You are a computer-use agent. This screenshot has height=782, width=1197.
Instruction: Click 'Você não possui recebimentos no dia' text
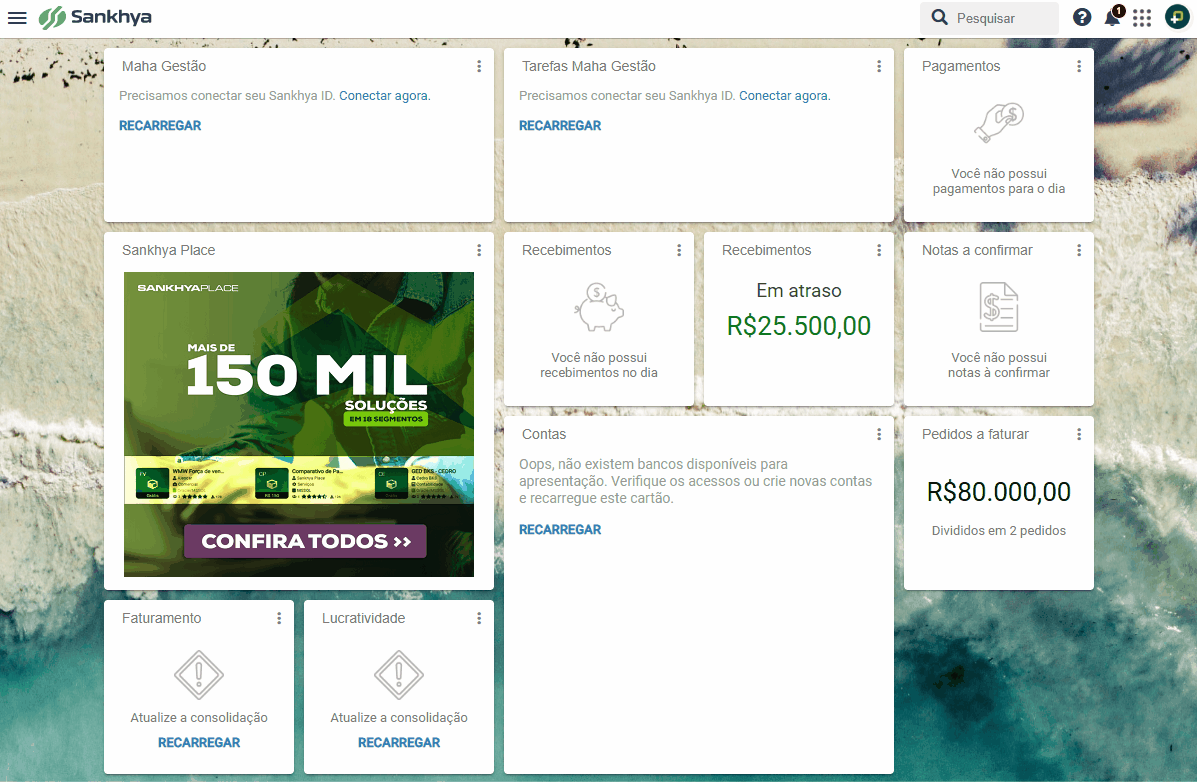pyautogui.click(x=599, y=366)
